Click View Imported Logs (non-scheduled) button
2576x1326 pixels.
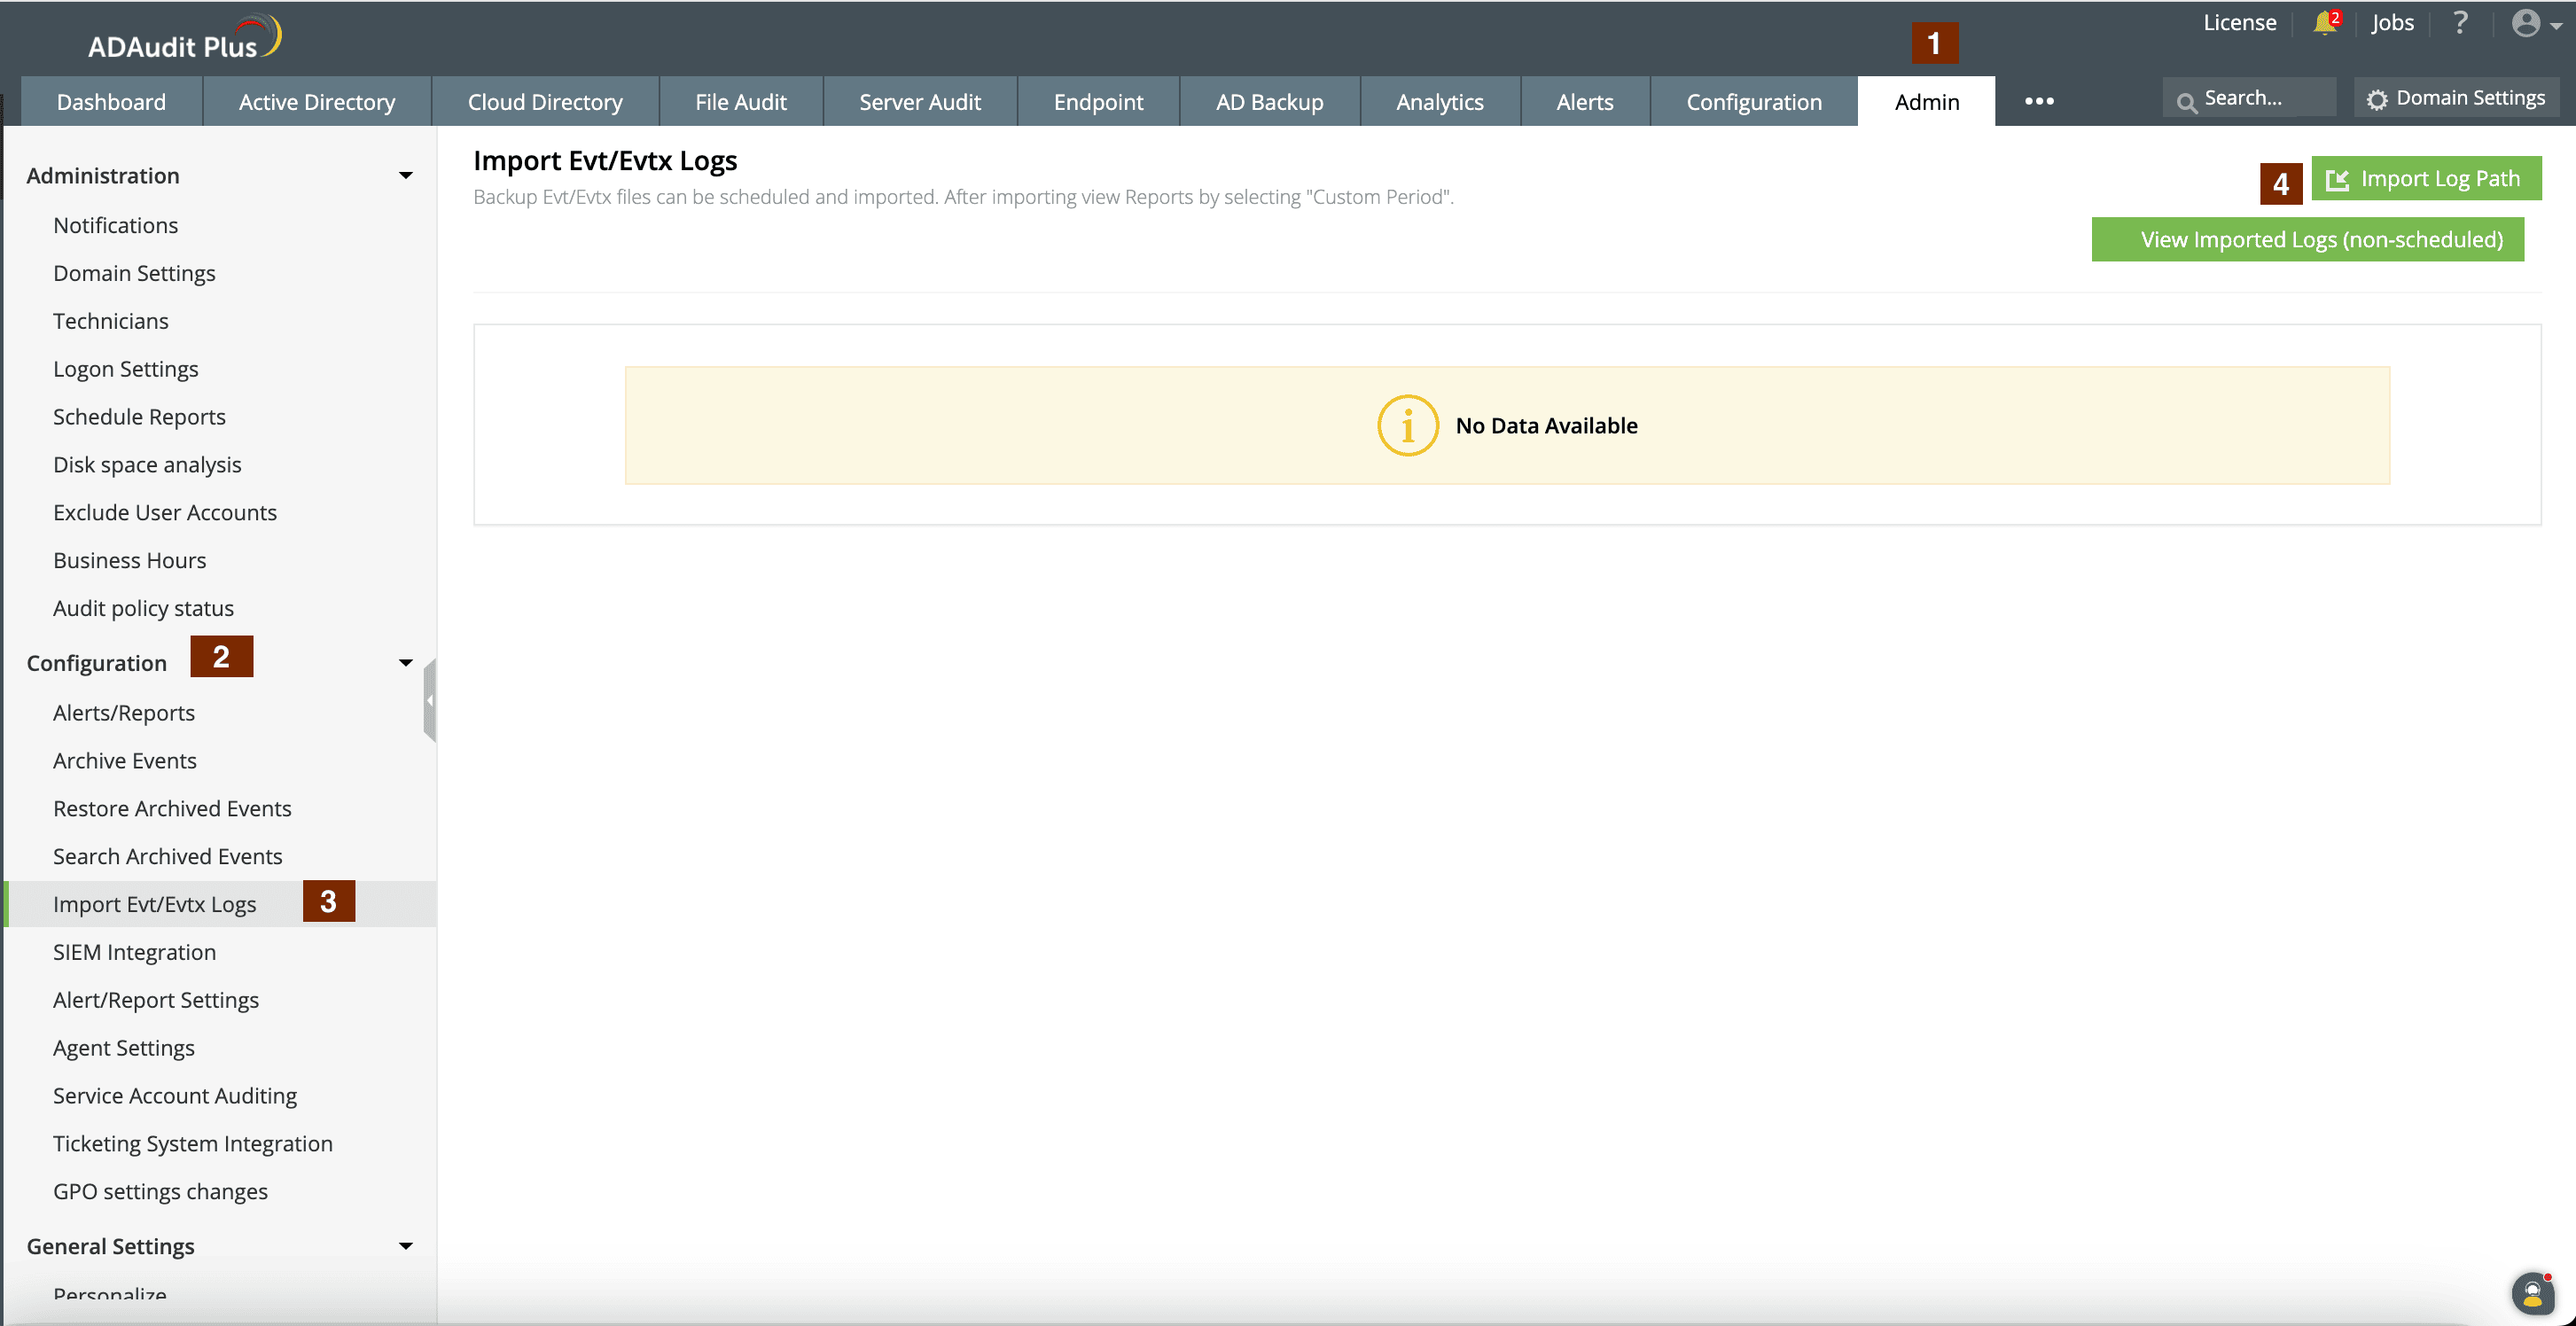click(x=2307, y=240)
